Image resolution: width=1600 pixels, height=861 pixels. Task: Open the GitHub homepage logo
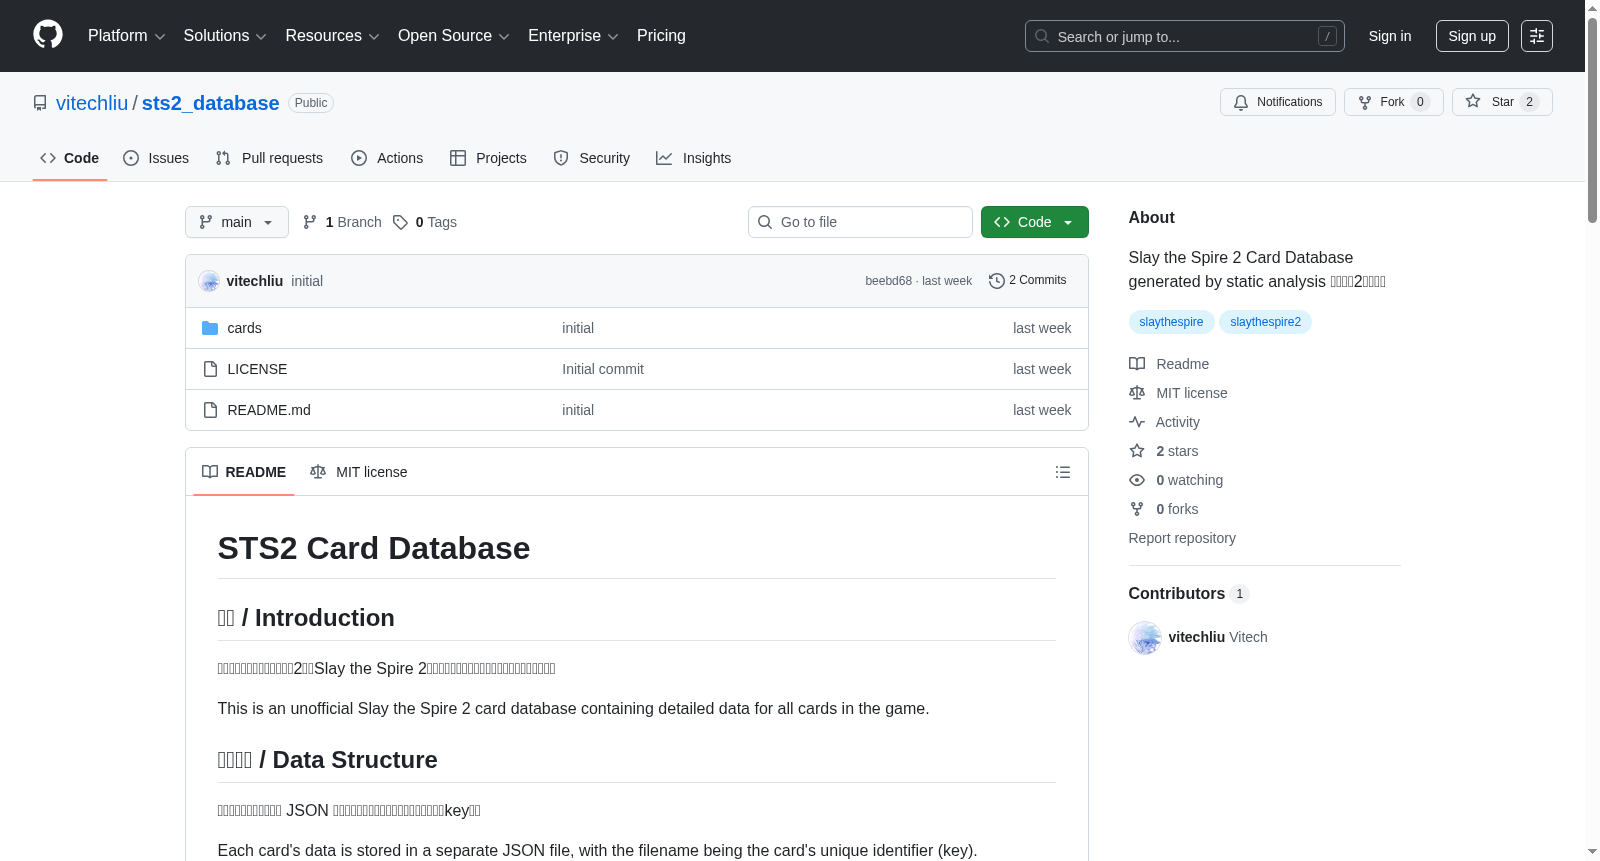pos(48,35)
